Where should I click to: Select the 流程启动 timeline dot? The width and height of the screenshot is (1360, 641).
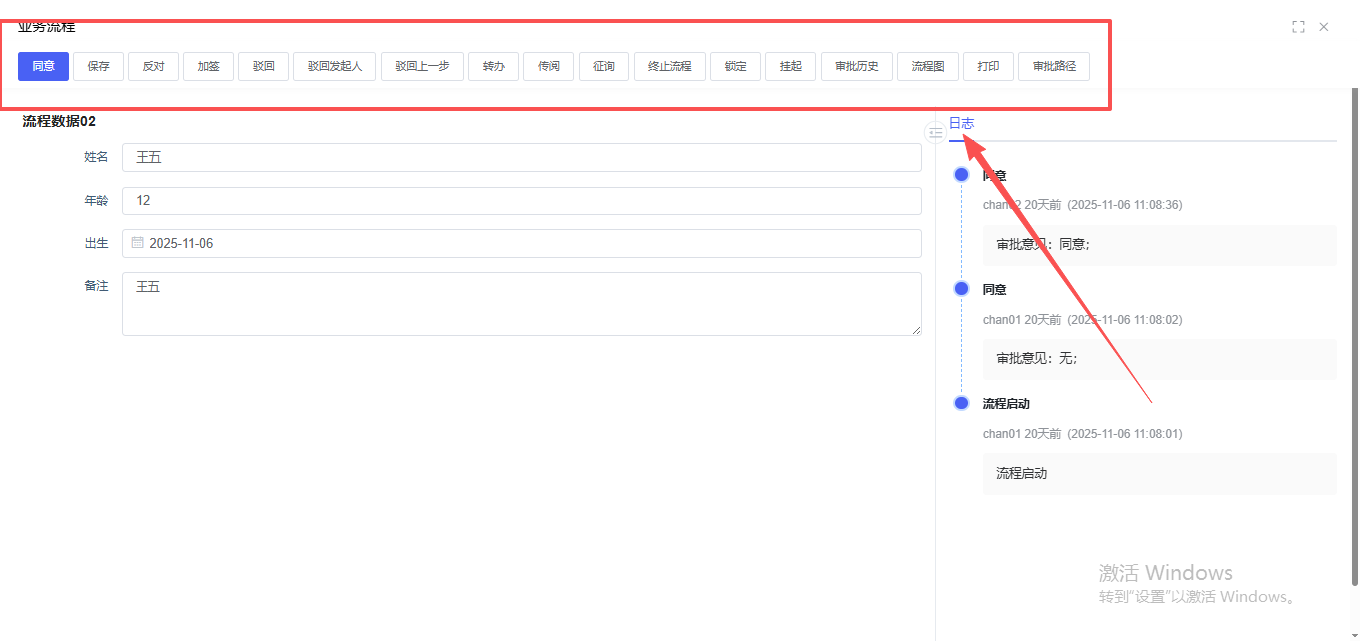[962, 403]
